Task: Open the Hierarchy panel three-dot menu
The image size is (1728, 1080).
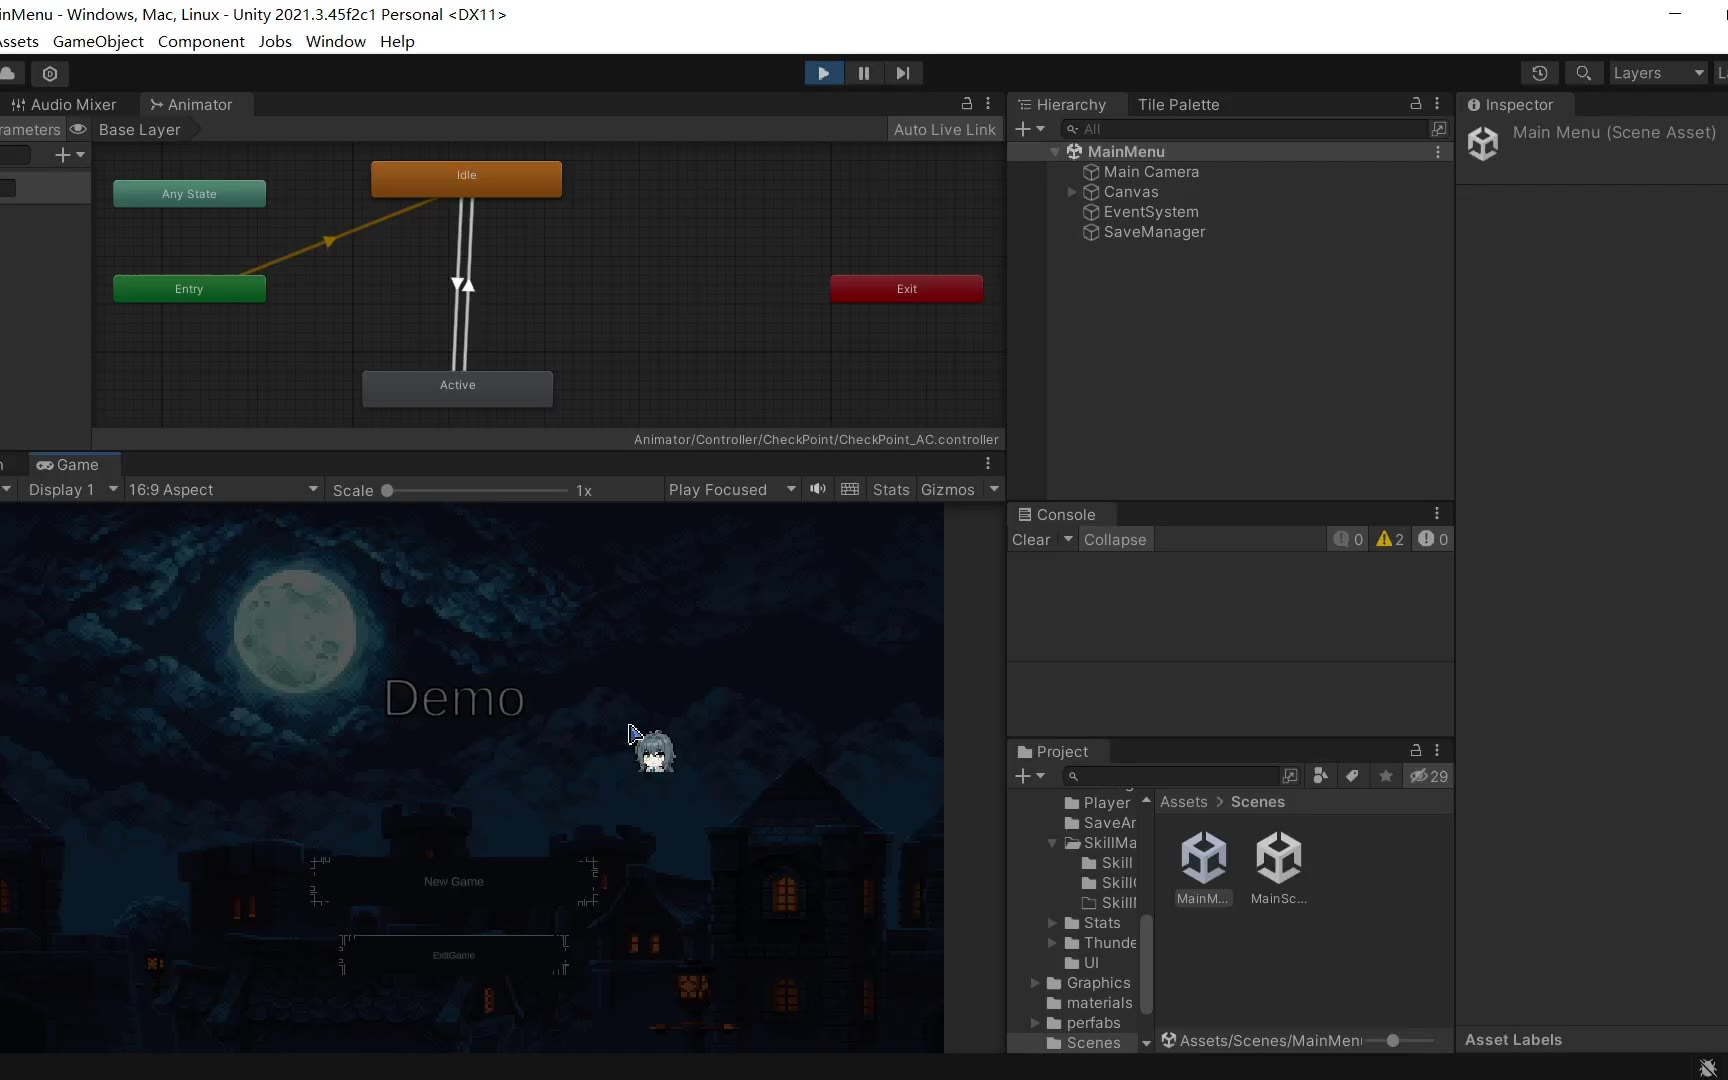Action: (x=1437, y=104)
